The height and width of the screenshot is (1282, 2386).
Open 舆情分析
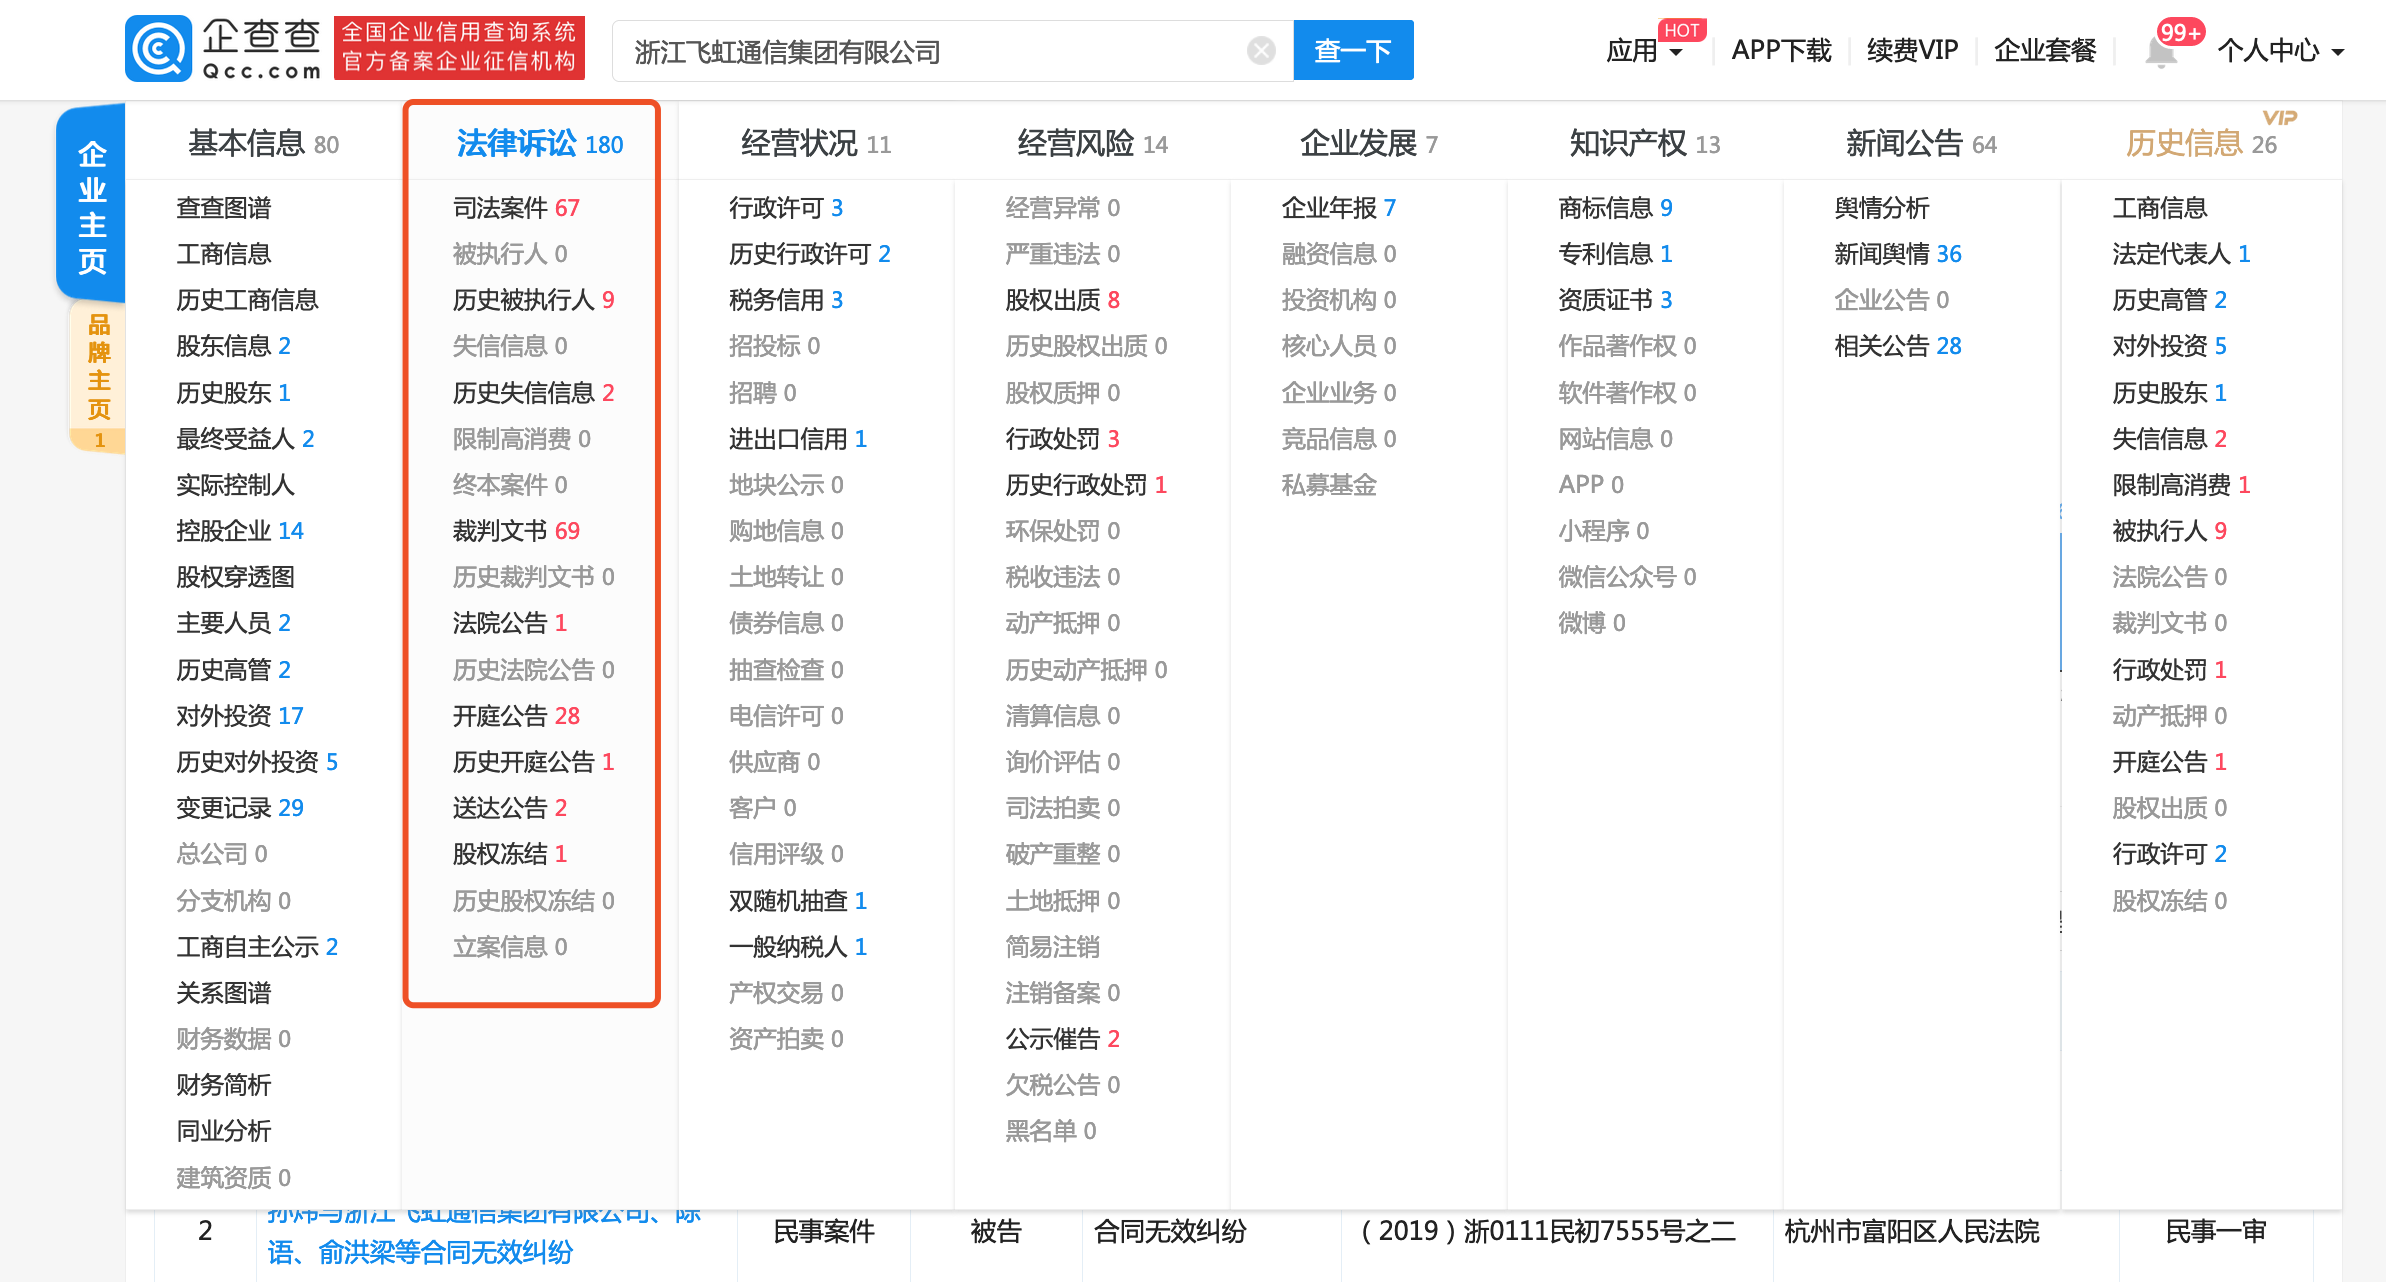click(1882, 208)
